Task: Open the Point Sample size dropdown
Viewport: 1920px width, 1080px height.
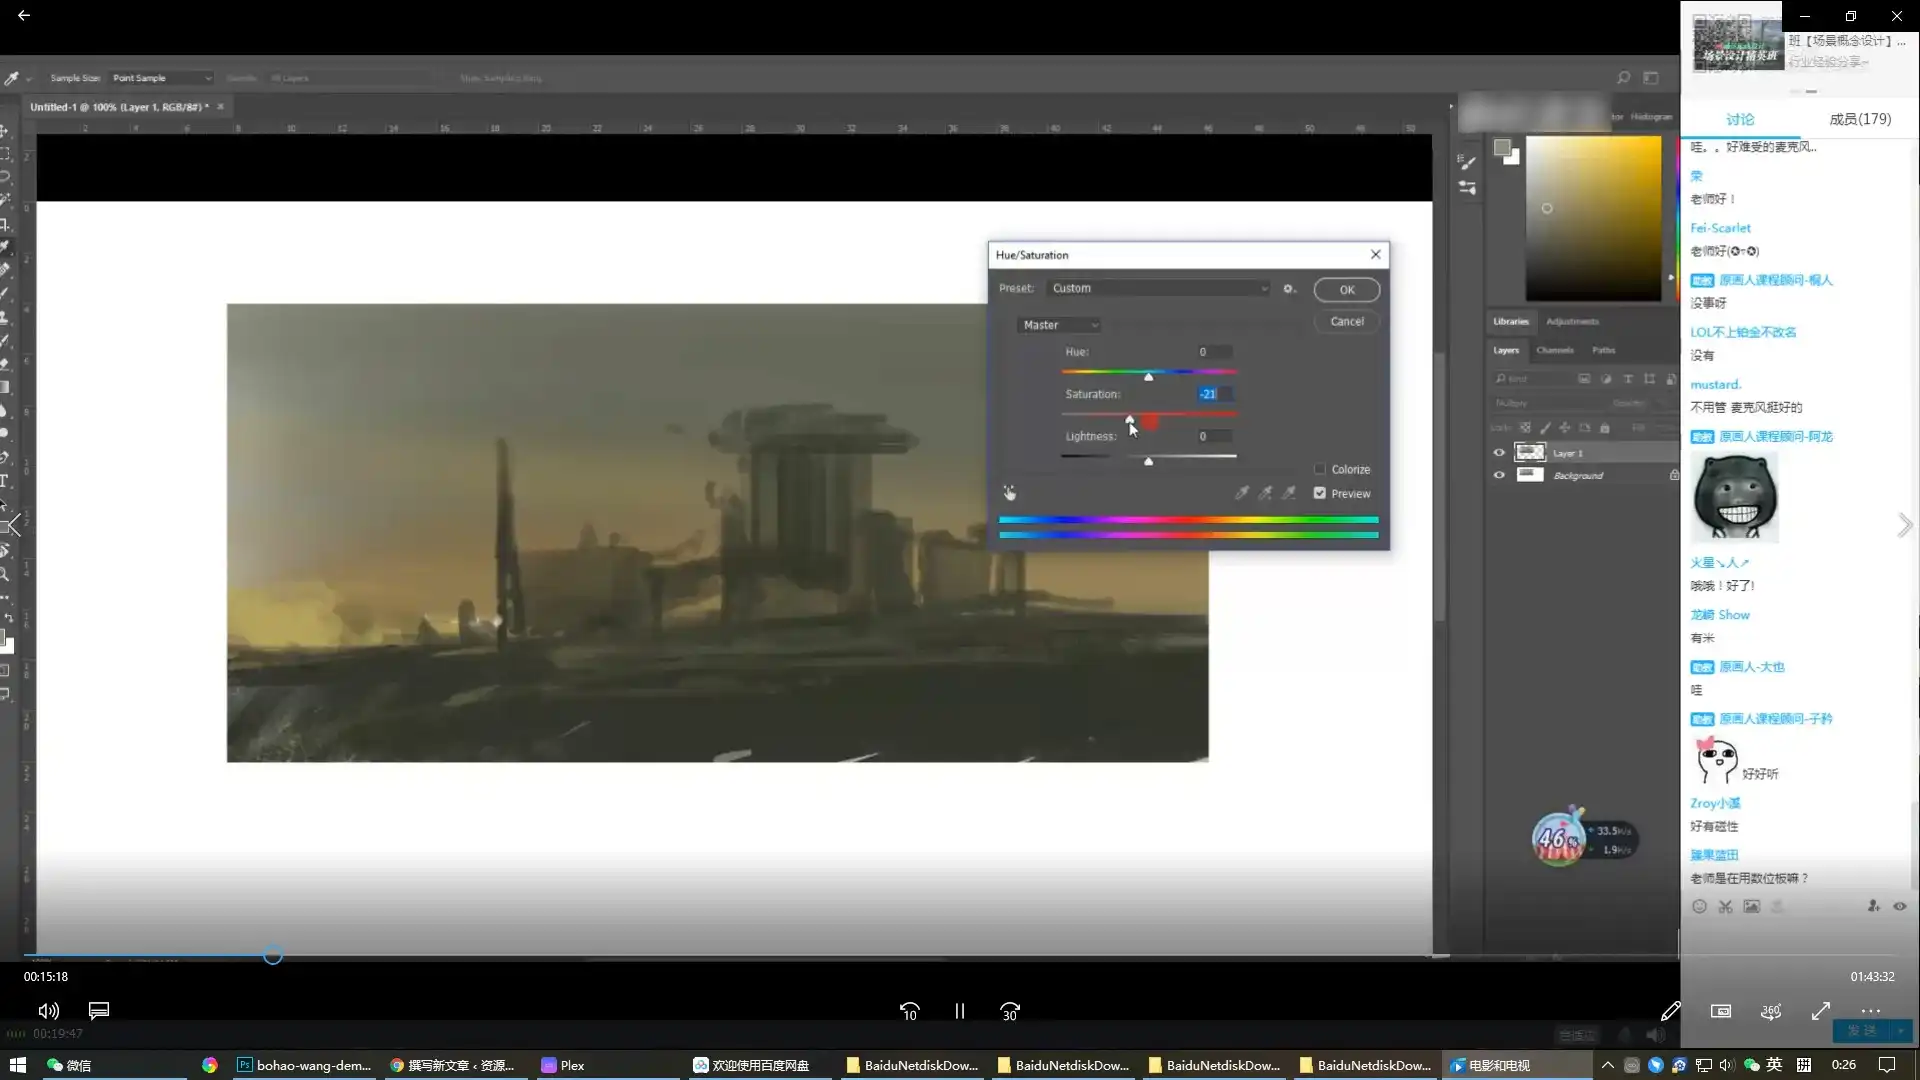Action: [x=161, y=78]
